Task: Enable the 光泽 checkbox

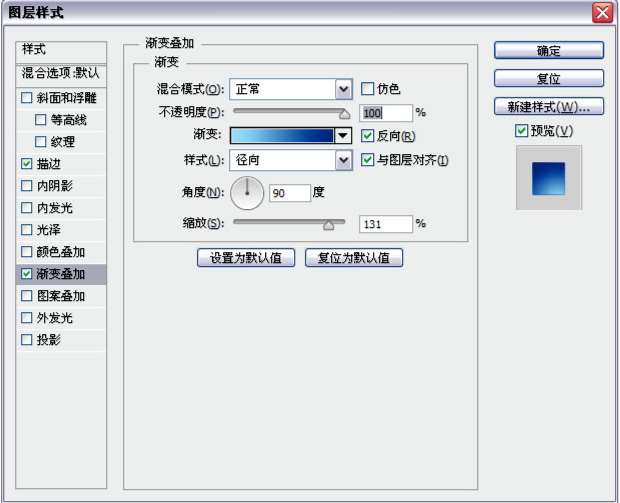Action: [x=26, y=230]
